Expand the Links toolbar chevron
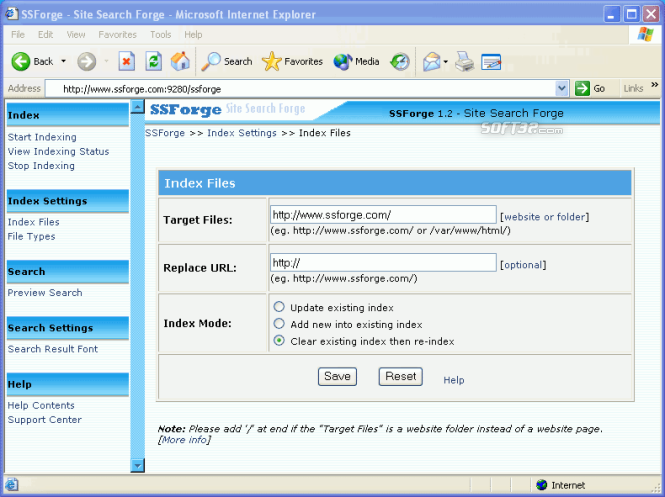This screenshot has width=665, height=497. [x=654, y=85]
